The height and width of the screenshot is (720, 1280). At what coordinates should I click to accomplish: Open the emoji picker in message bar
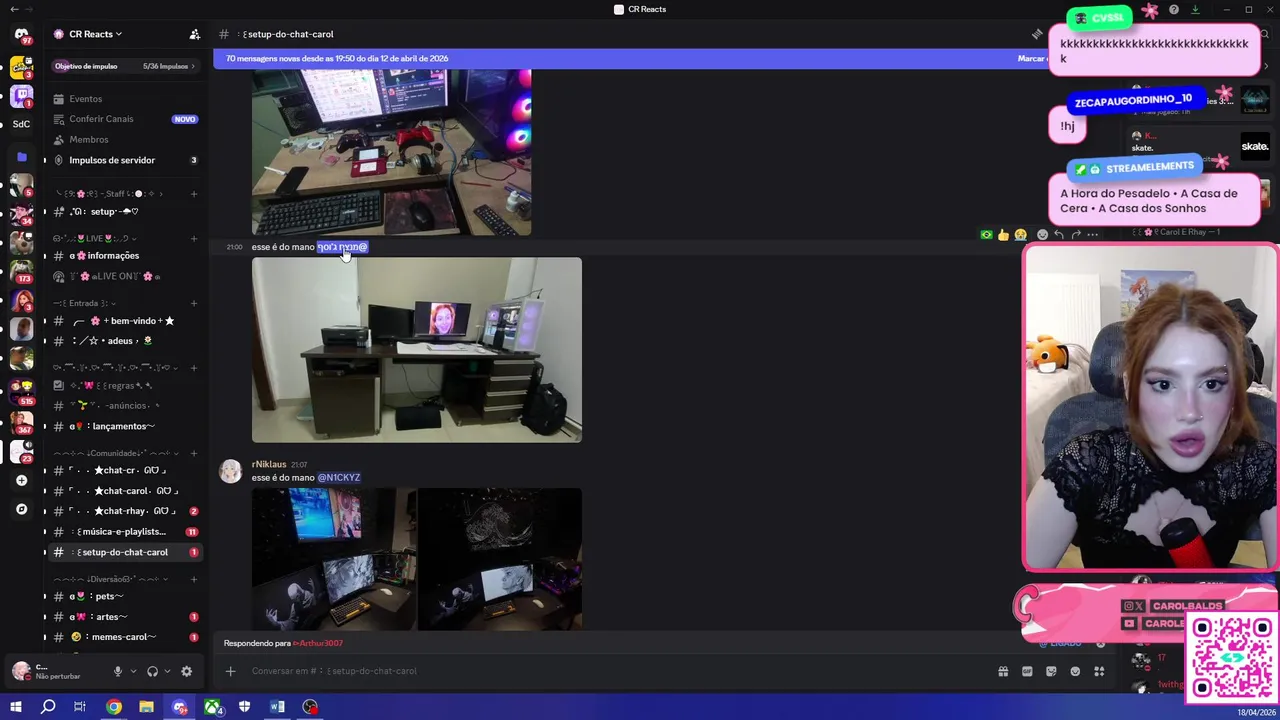(1075, 671)
